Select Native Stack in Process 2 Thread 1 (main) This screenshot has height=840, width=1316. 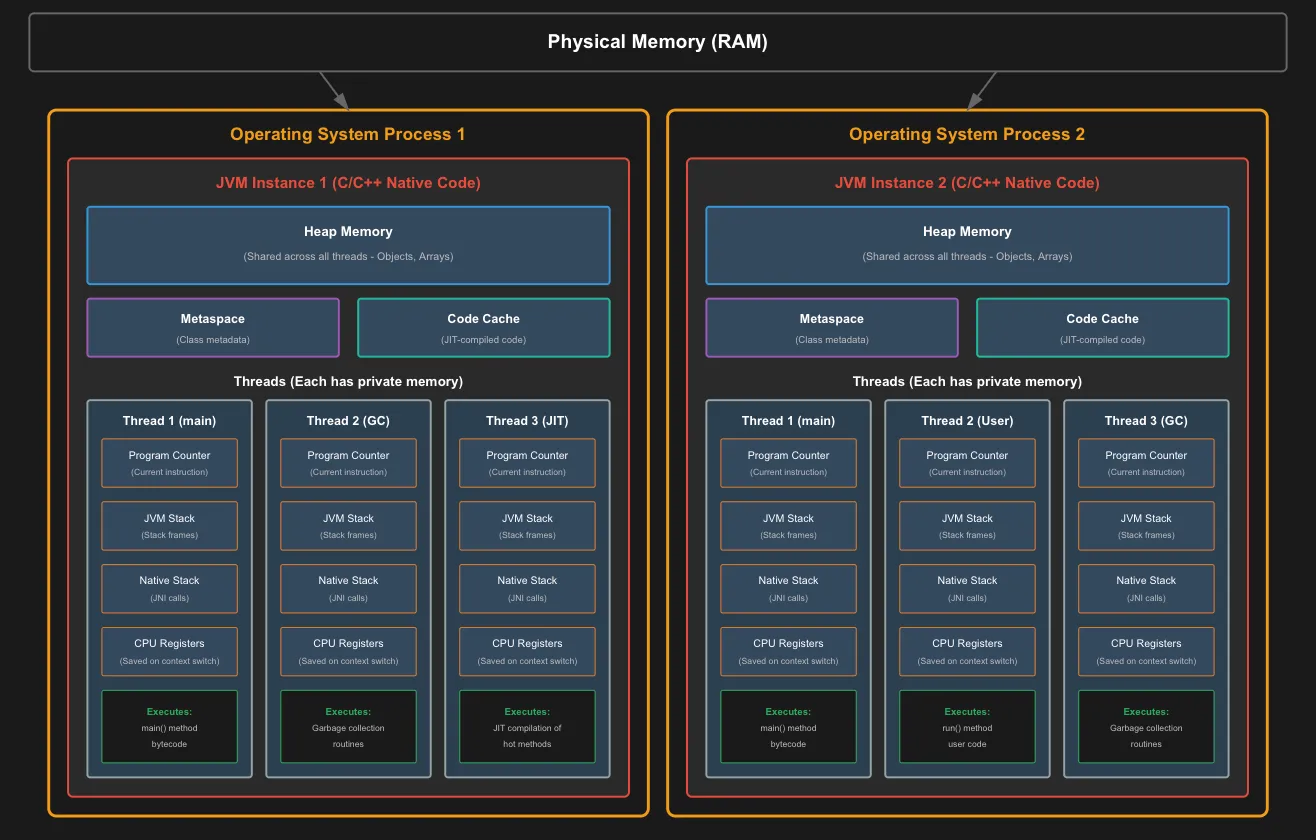pos(788,588)
